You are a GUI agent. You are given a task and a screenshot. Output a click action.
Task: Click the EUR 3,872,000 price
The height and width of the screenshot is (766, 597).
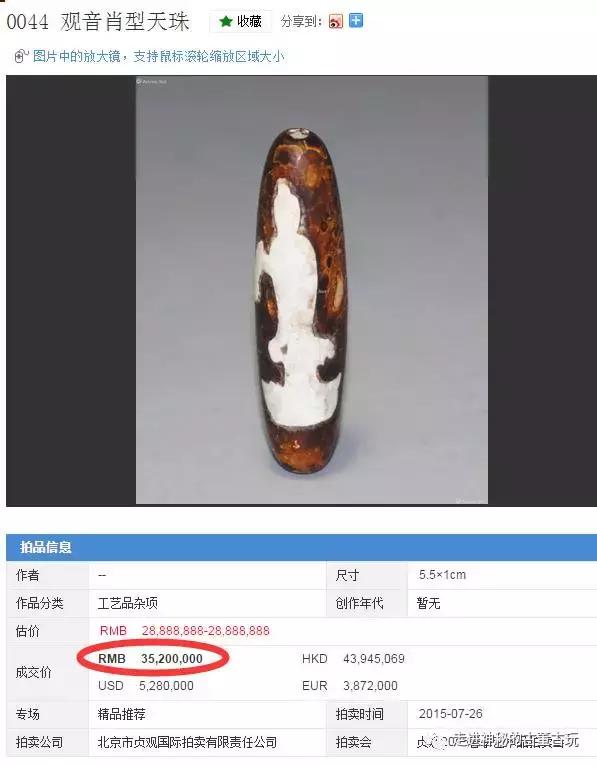[350, 686]
